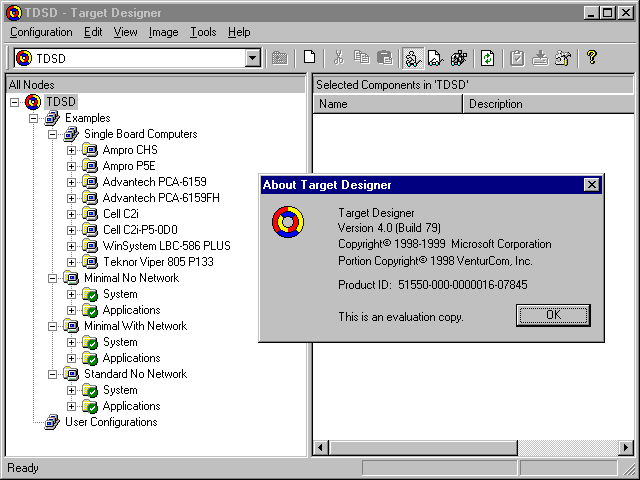Viewport: 640px width, 480px height.
Task: Click the horizontal scrollbar left arrow
Action: tap(320, 448)
